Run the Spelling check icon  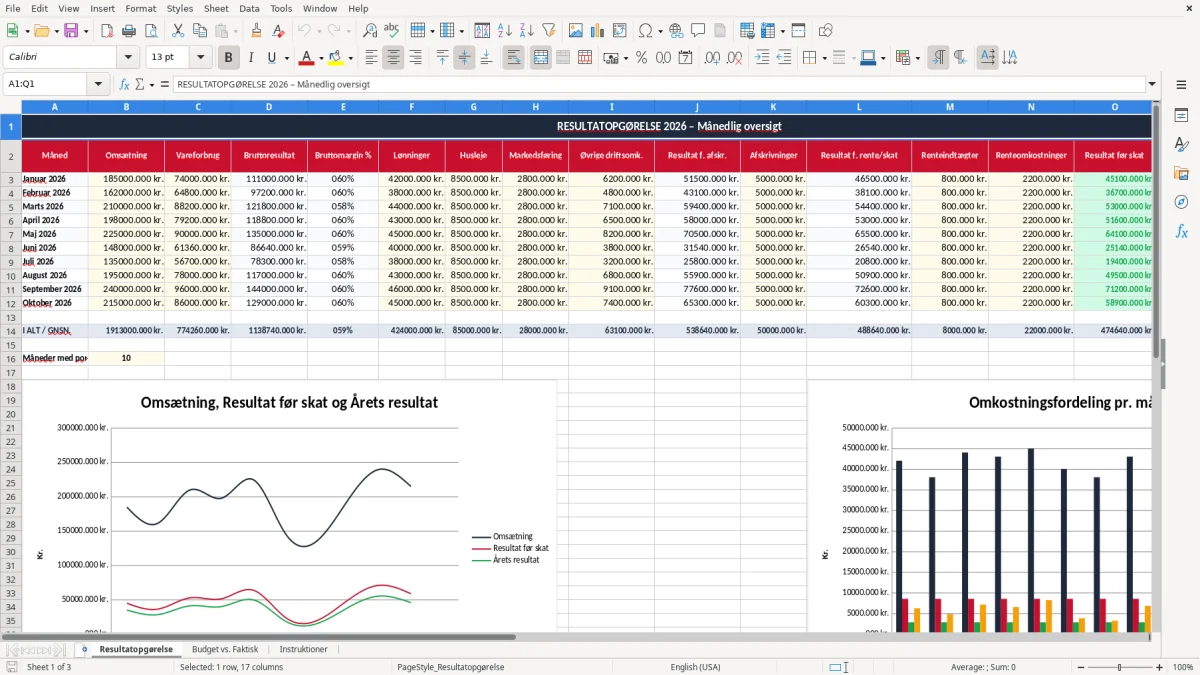[392, 31]
